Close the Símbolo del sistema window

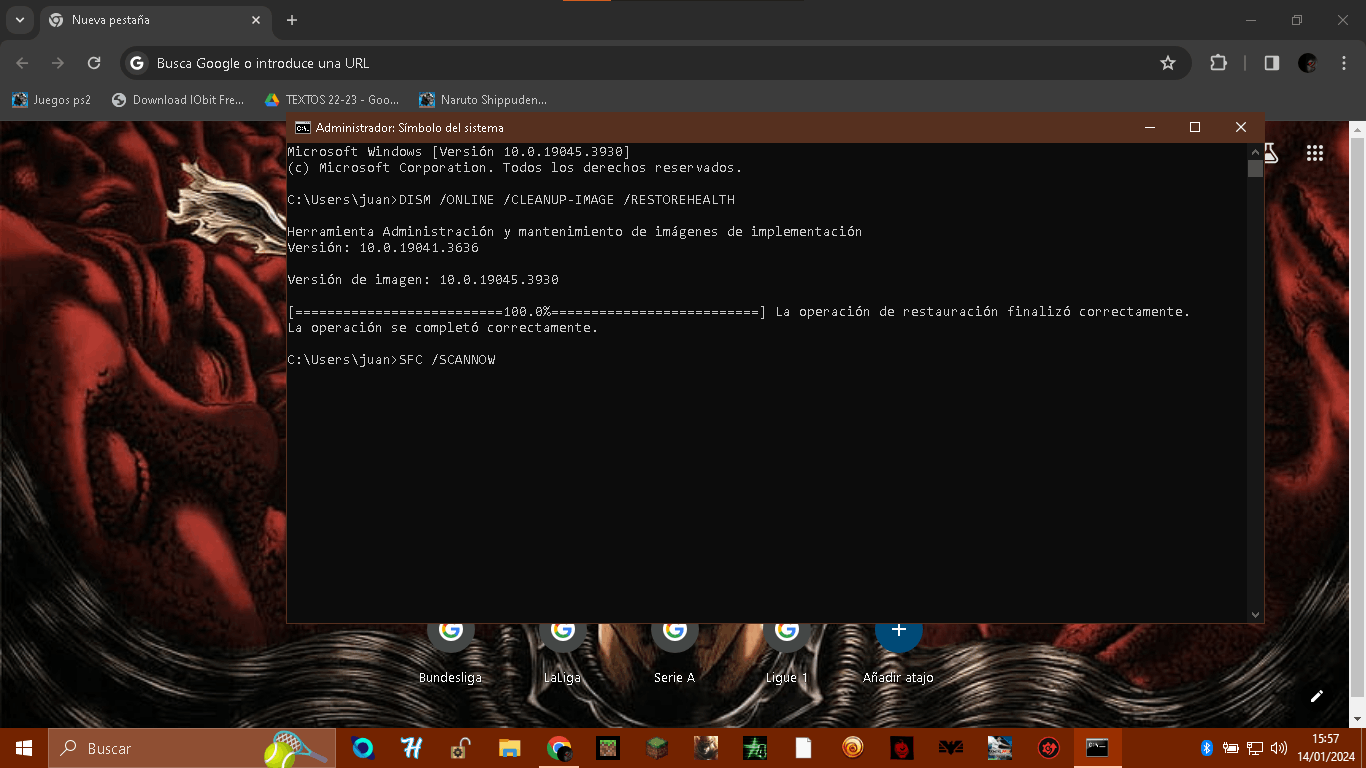1241,127
